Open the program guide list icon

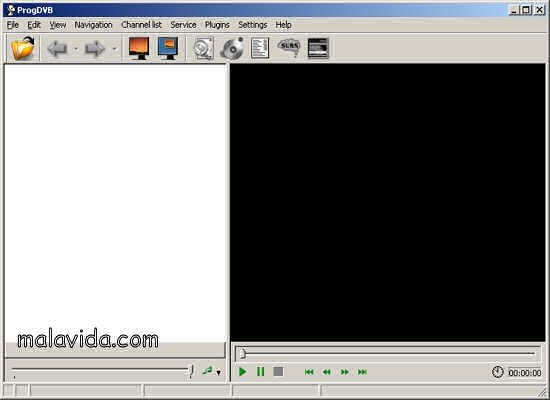point(260,48)
